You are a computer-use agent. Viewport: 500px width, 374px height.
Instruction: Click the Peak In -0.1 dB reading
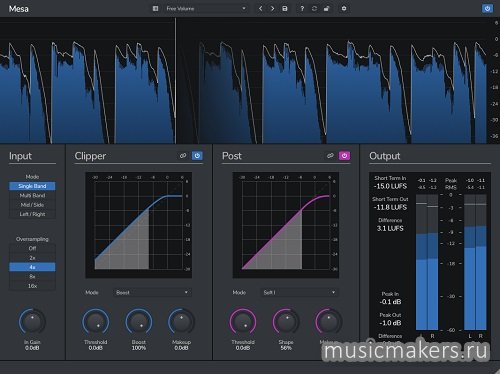[390, 302]
